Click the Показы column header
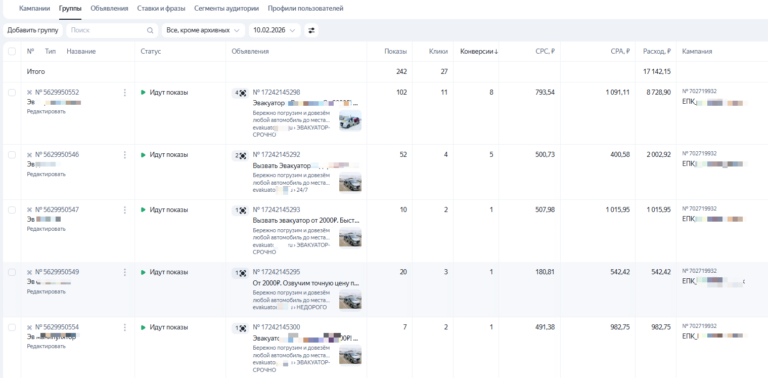The width and height of the screenshot is (768, 378). coord(395,51)
